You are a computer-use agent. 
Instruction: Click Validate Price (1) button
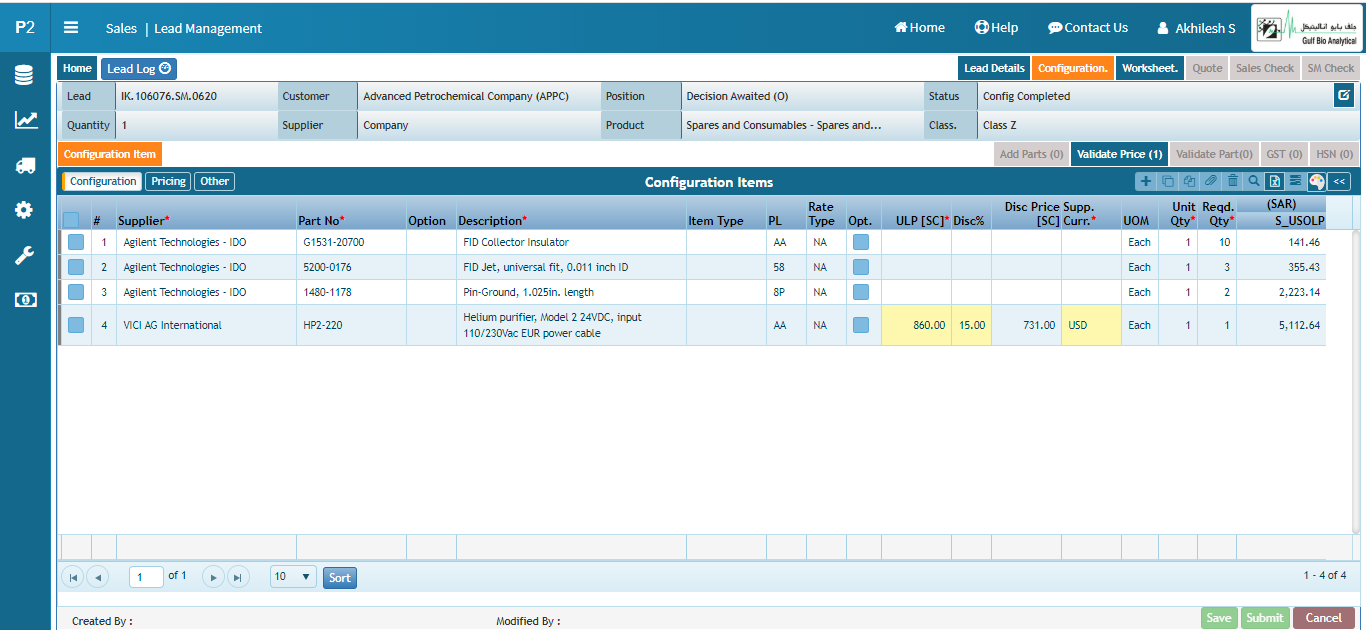coord(1119,154)
